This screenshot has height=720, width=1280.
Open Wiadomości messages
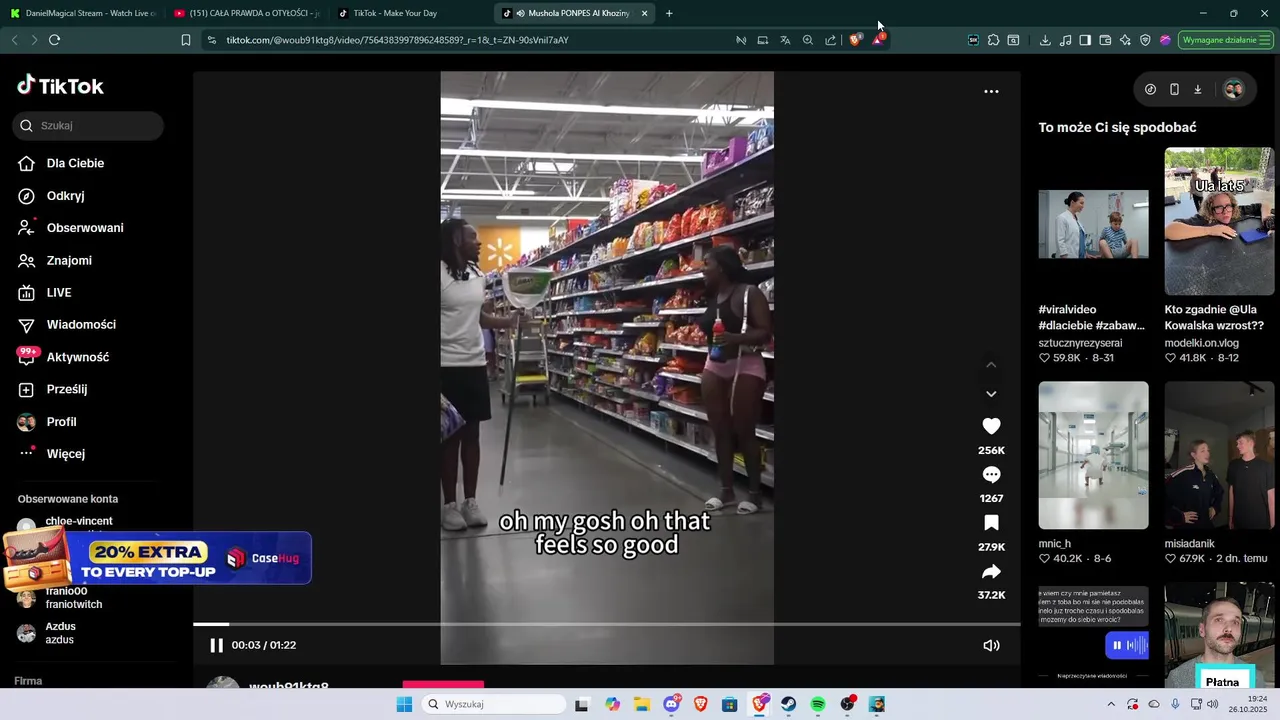67,325
